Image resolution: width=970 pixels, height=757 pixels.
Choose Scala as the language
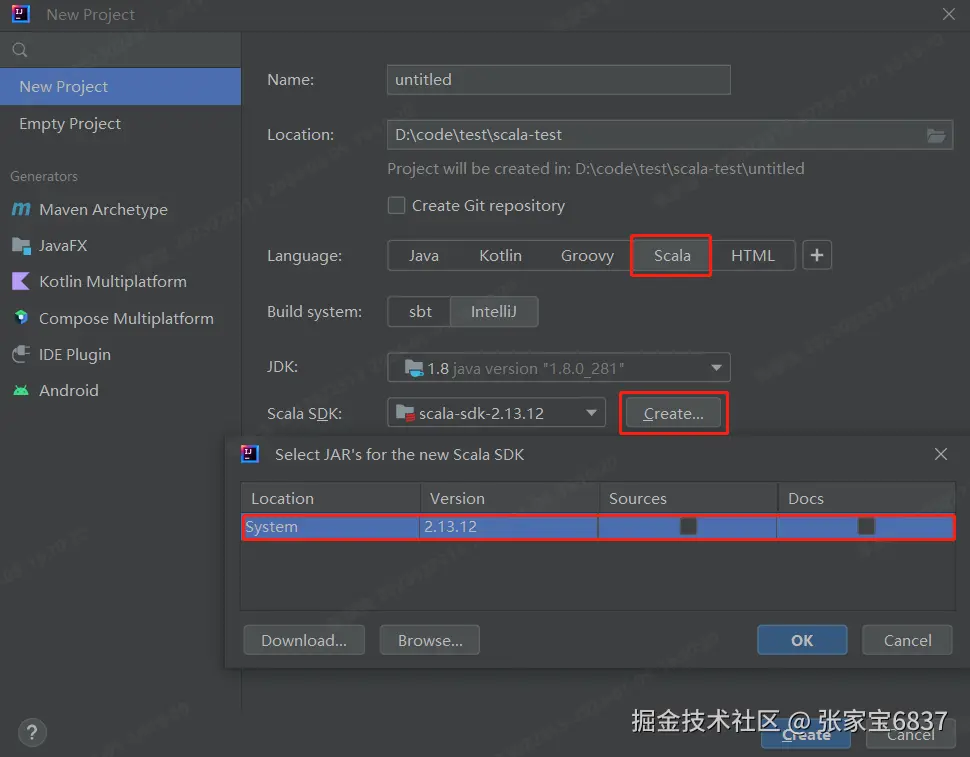pos(672,255)
